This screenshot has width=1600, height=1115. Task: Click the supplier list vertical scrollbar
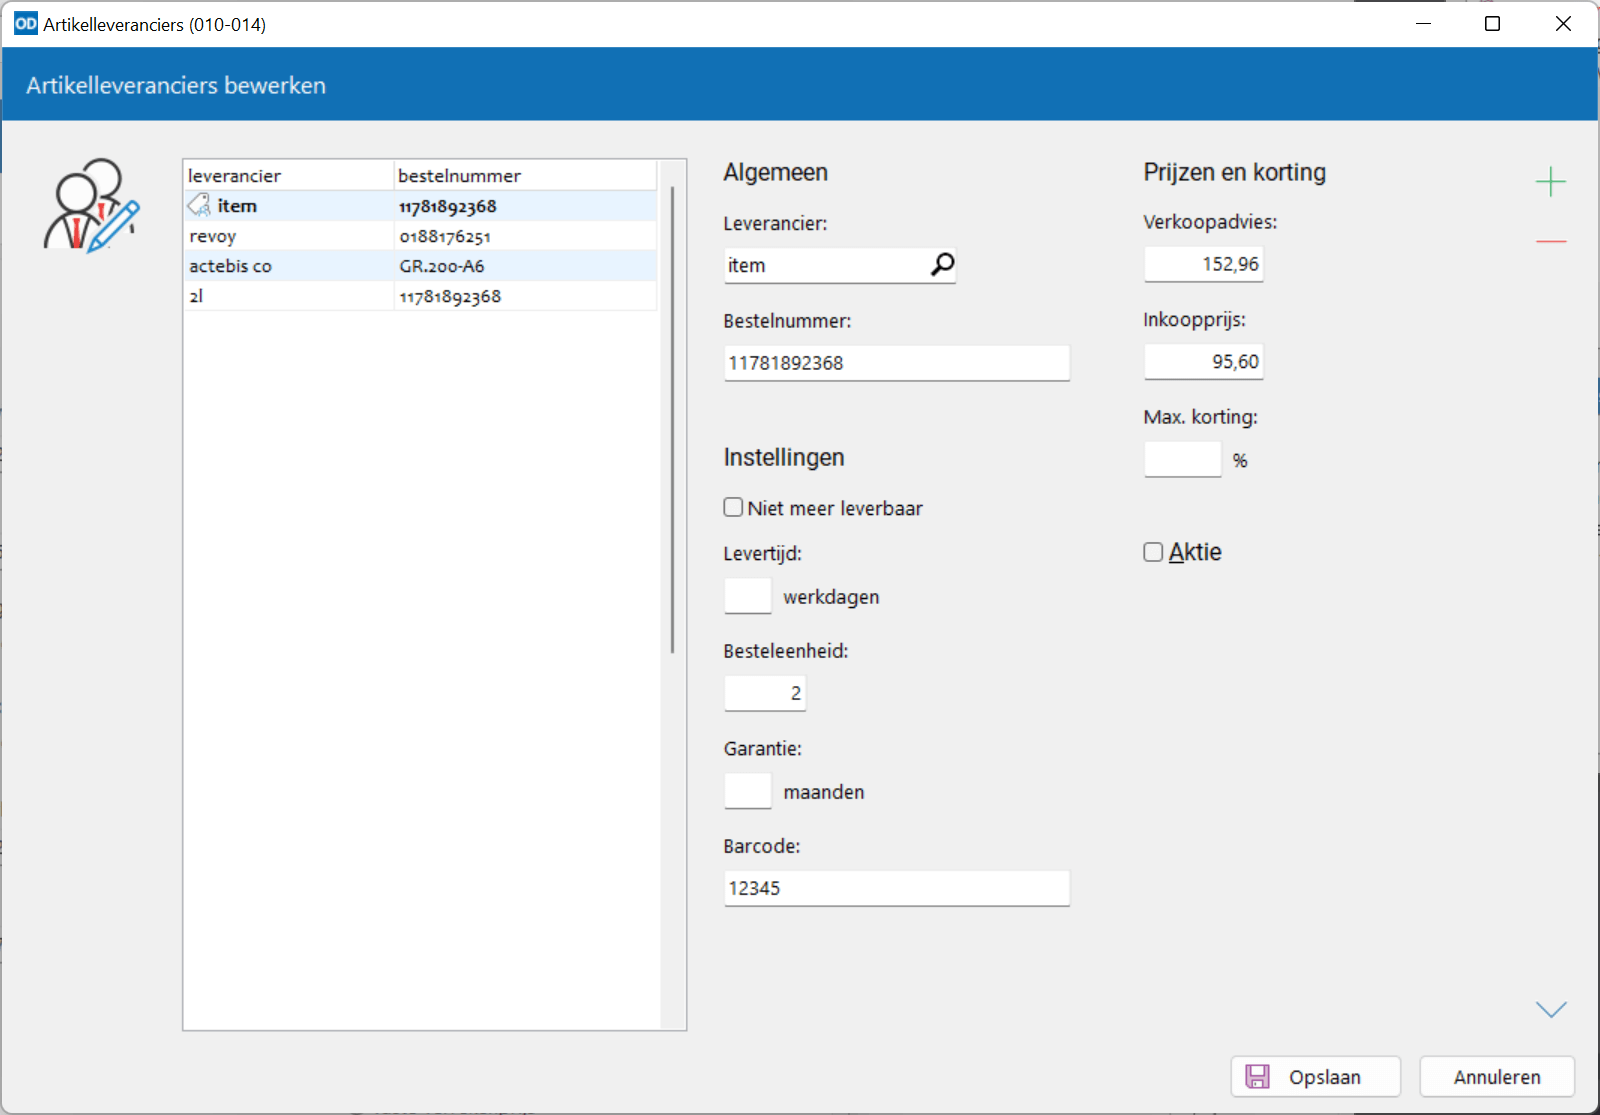point(673,420)
